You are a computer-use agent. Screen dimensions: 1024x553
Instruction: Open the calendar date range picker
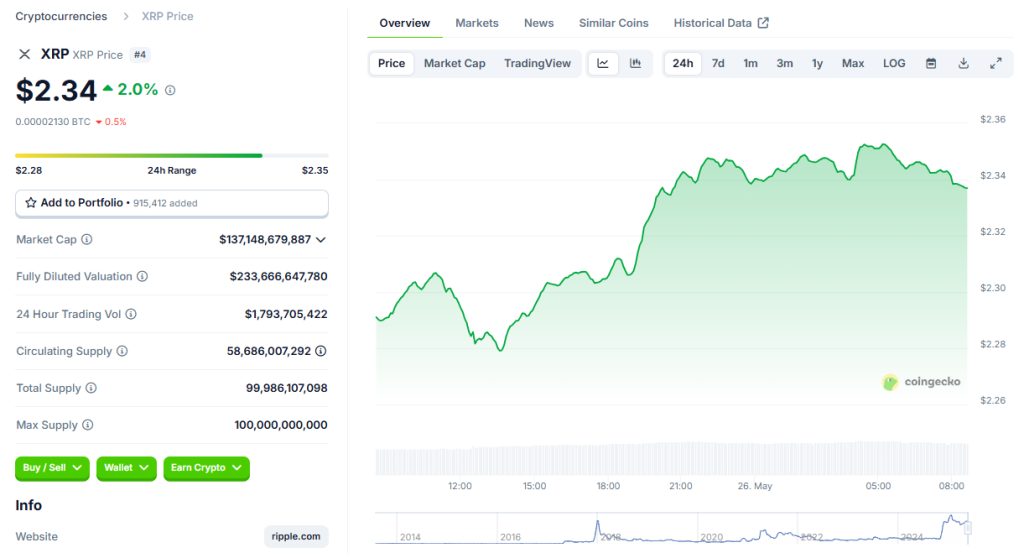(x=931, y=63)
